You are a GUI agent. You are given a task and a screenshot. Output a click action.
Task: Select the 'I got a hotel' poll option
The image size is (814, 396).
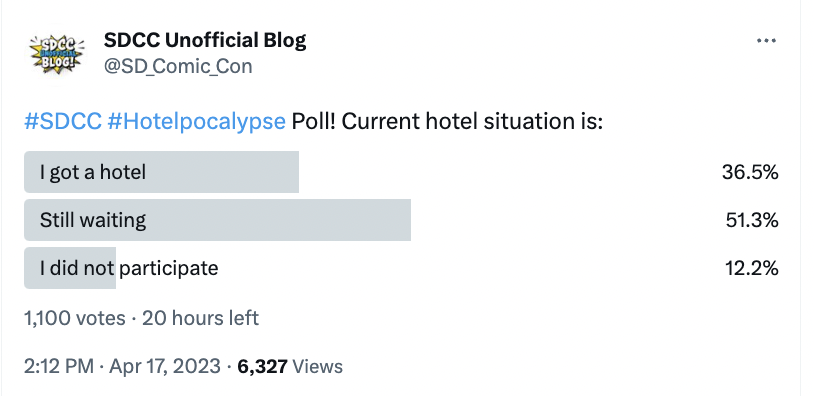(401, 172)
